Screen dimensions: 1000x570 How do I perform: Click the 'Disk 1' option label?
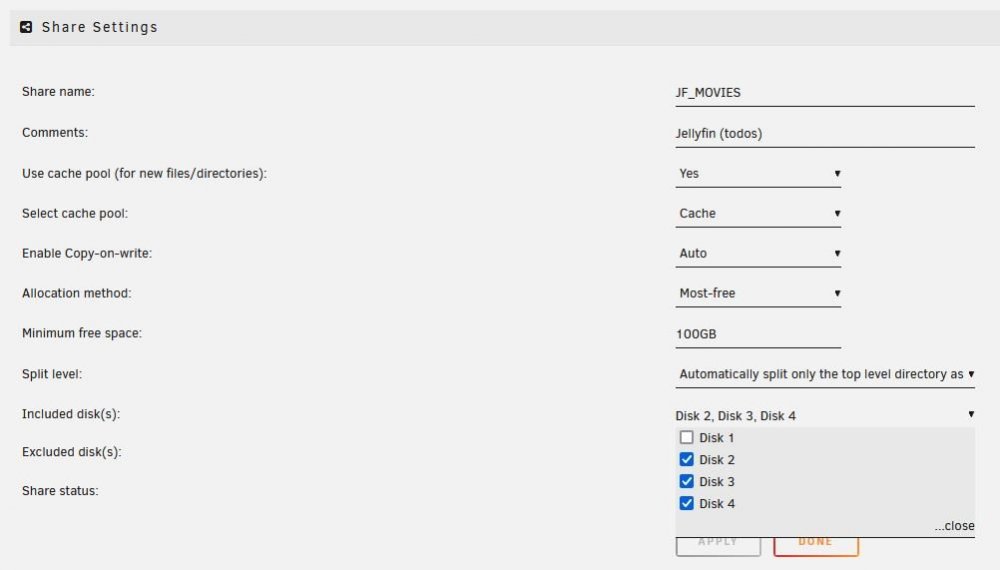(x=717, y=438)
